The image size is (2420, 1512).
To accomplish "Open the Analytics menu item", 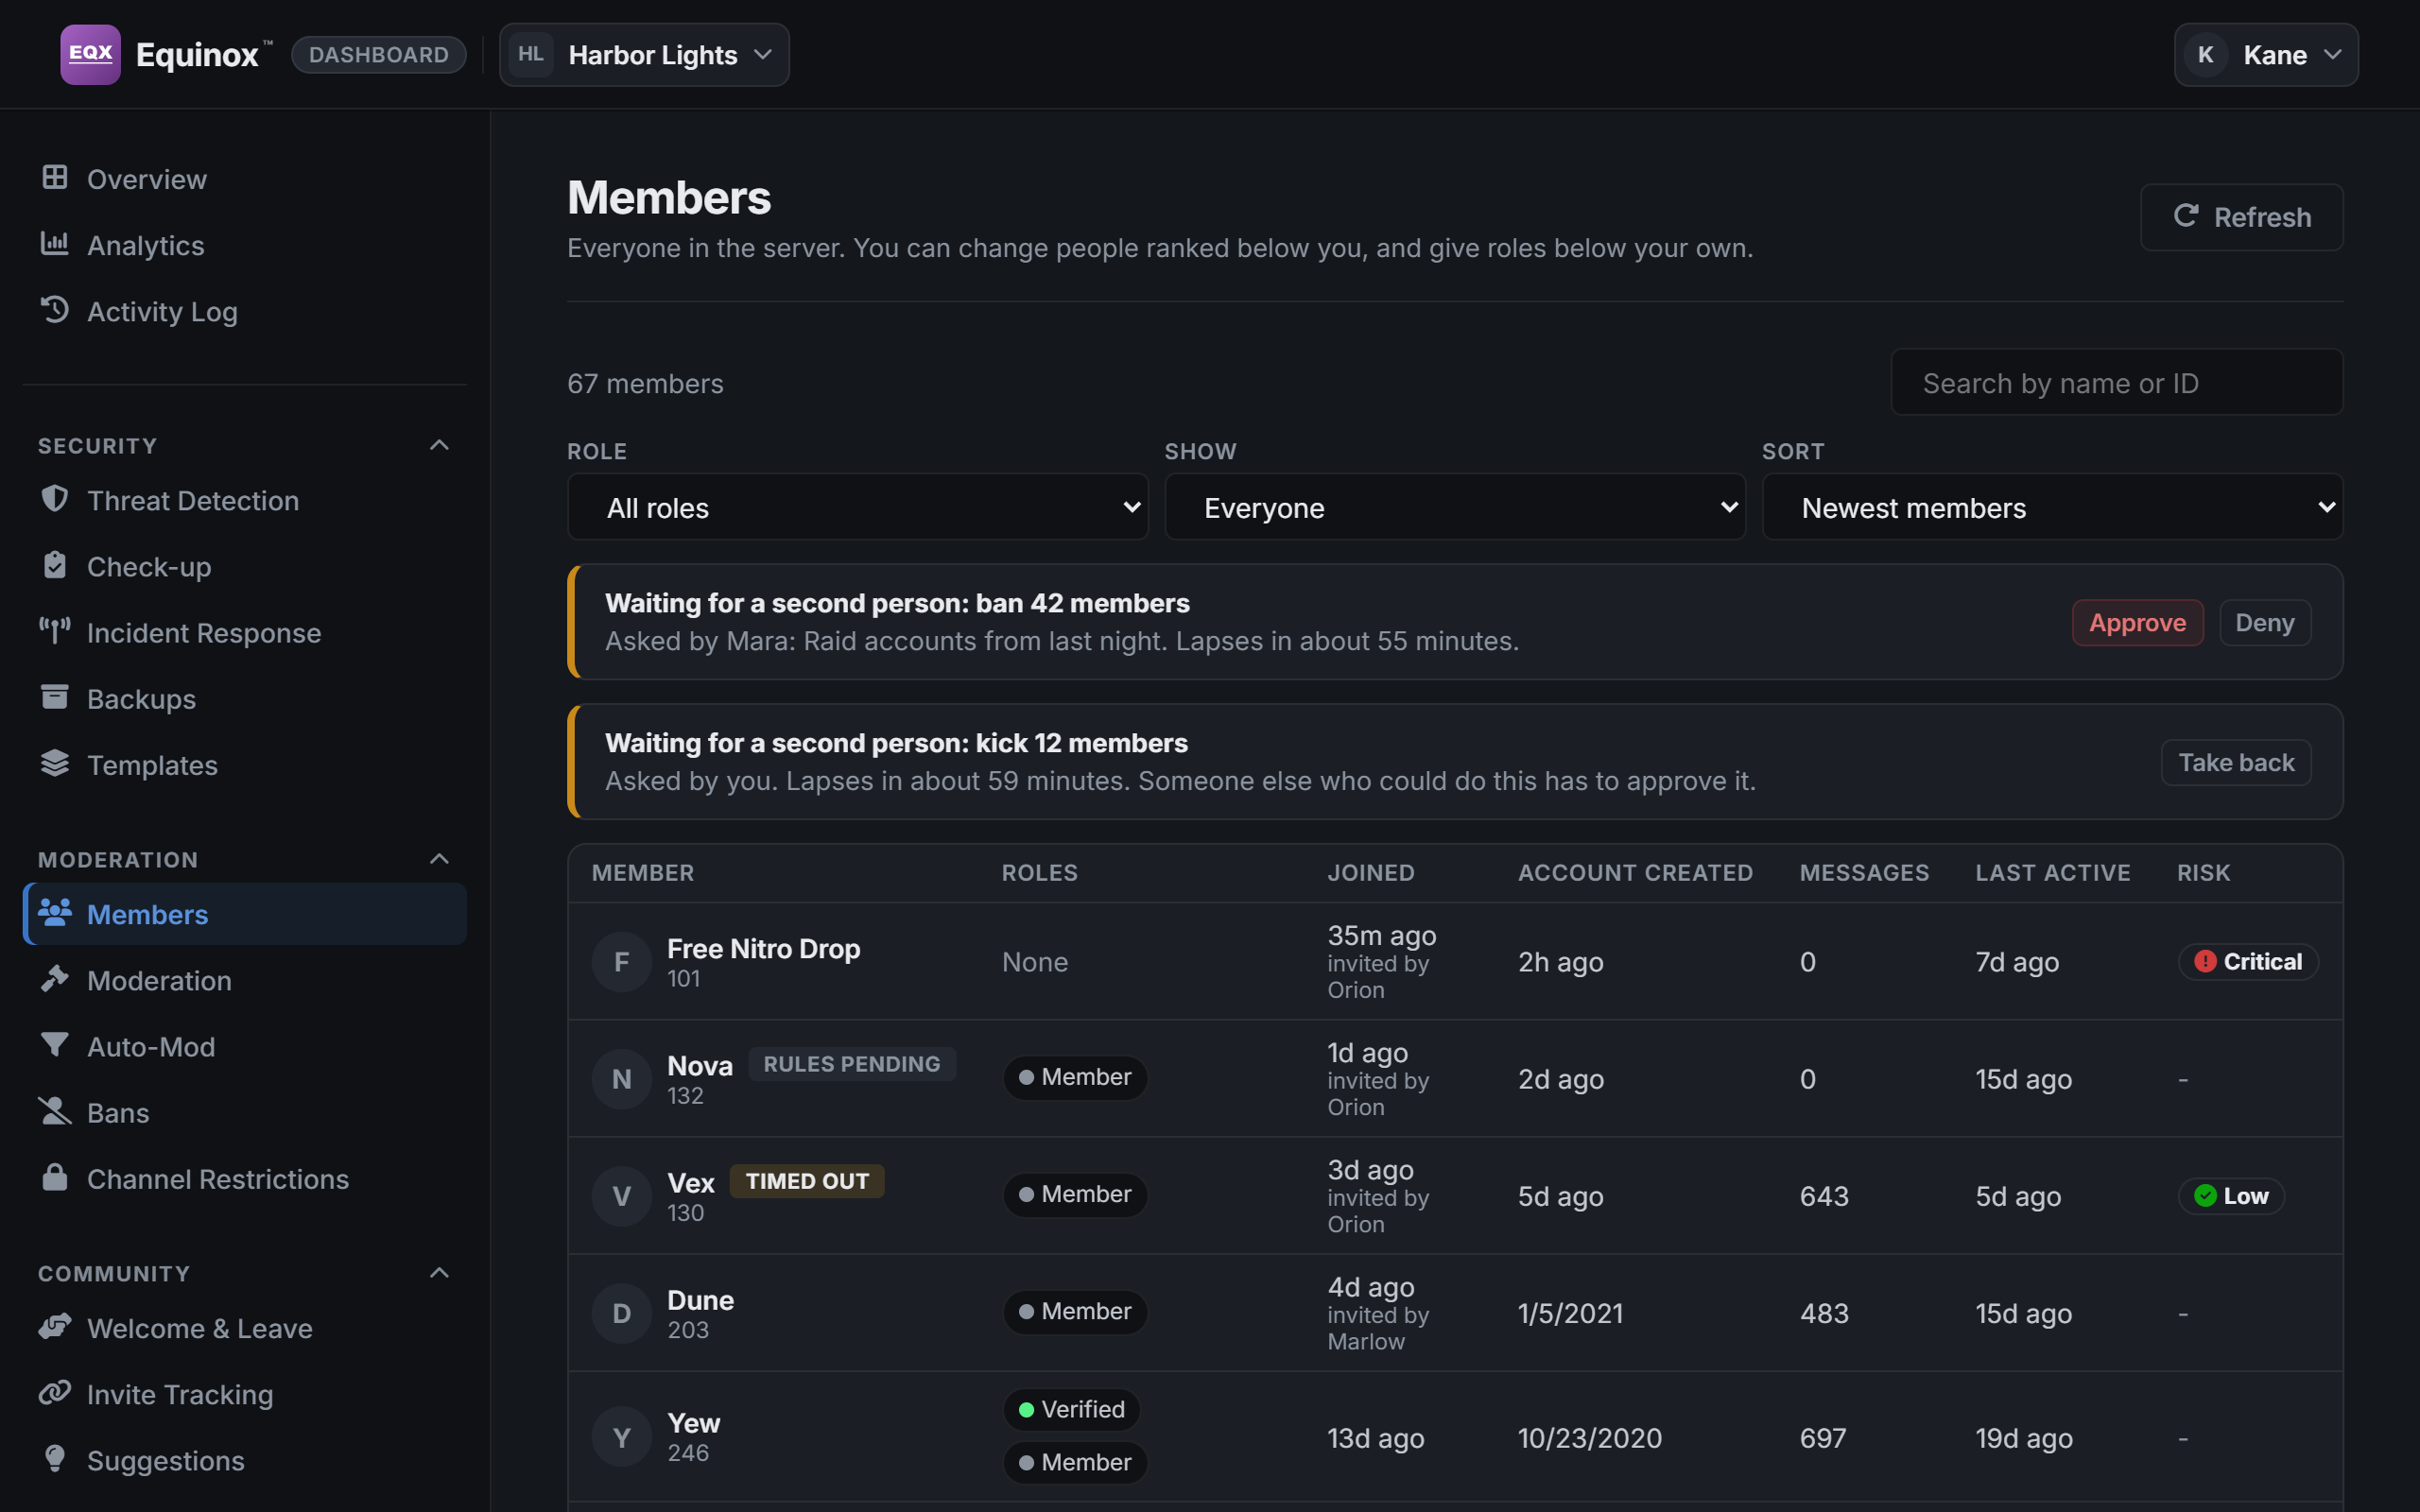I will click(244, 245).
